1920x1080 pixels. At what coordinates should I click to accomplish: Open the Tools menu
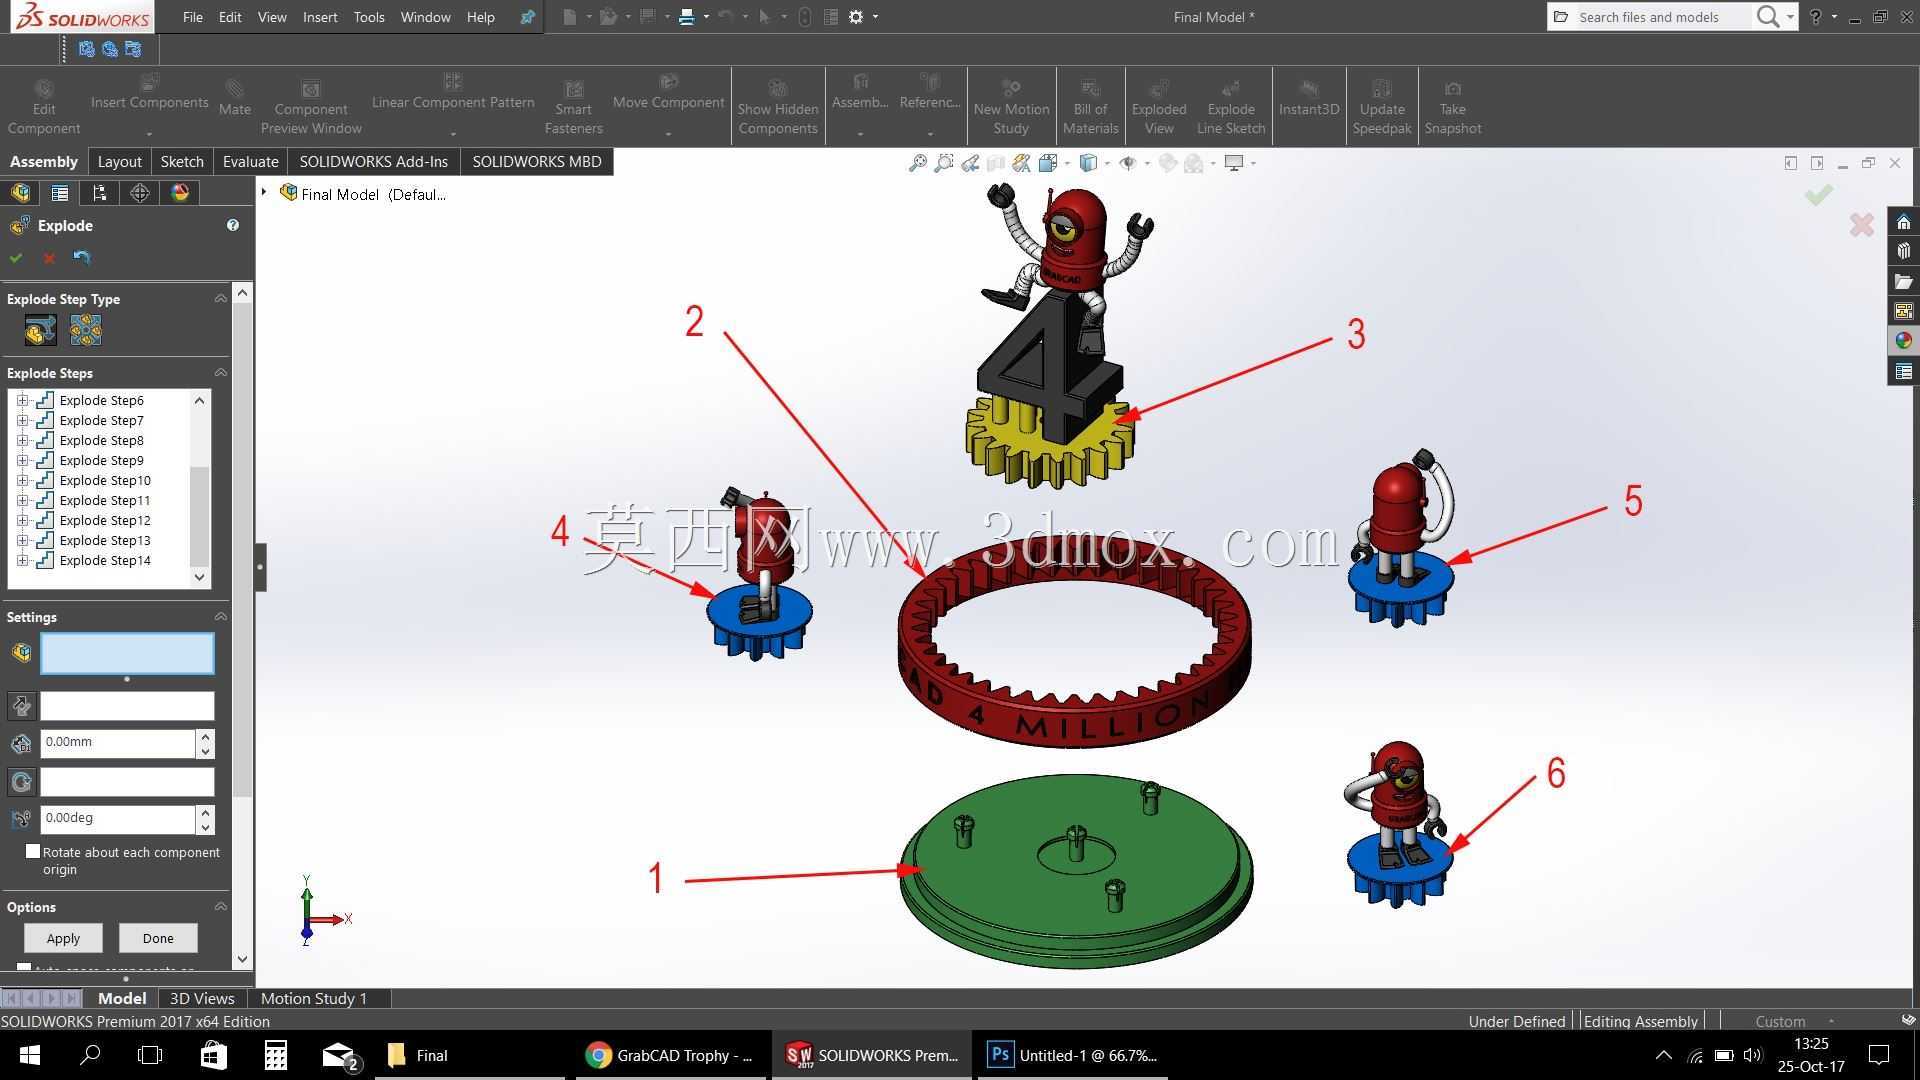pyautogui.click(x=369, y=17)
